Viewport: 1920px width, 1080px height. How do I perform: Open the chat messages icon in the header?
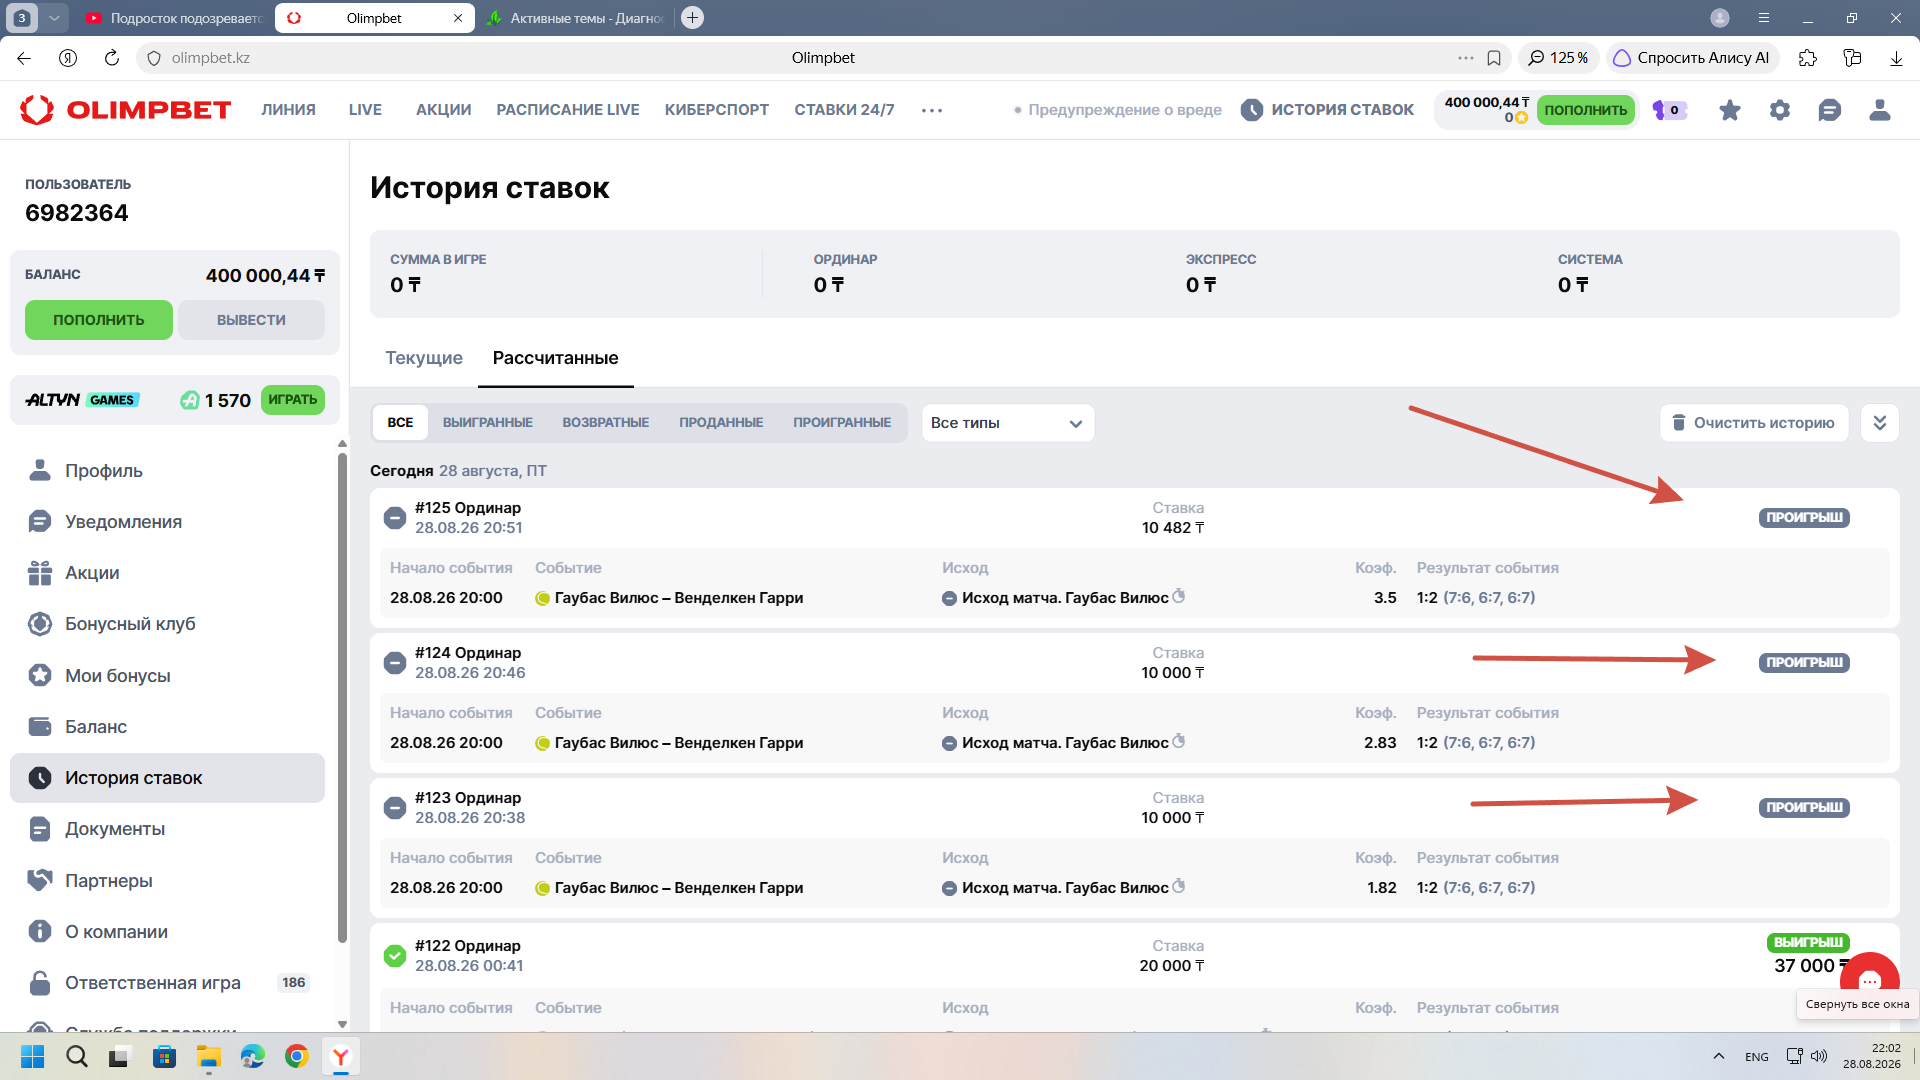coord(1830,110)
